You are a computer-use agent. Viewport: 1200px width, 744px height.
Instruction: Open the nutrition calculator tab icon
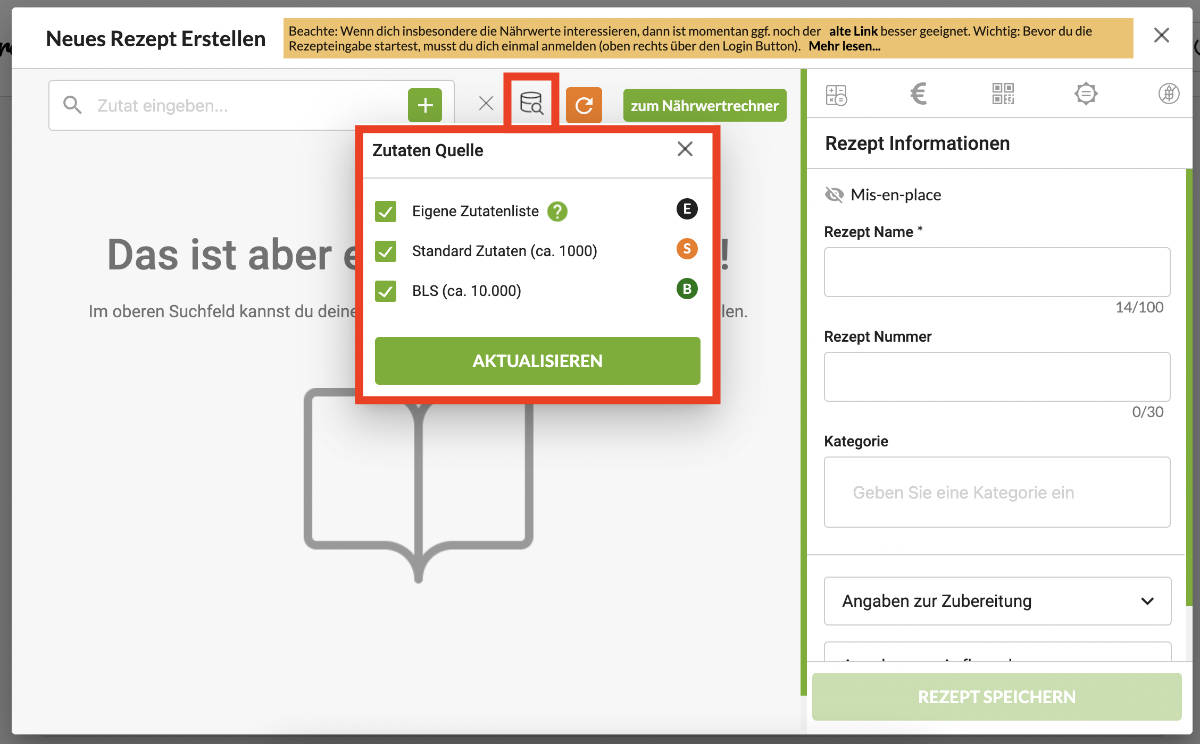(836, 94)
